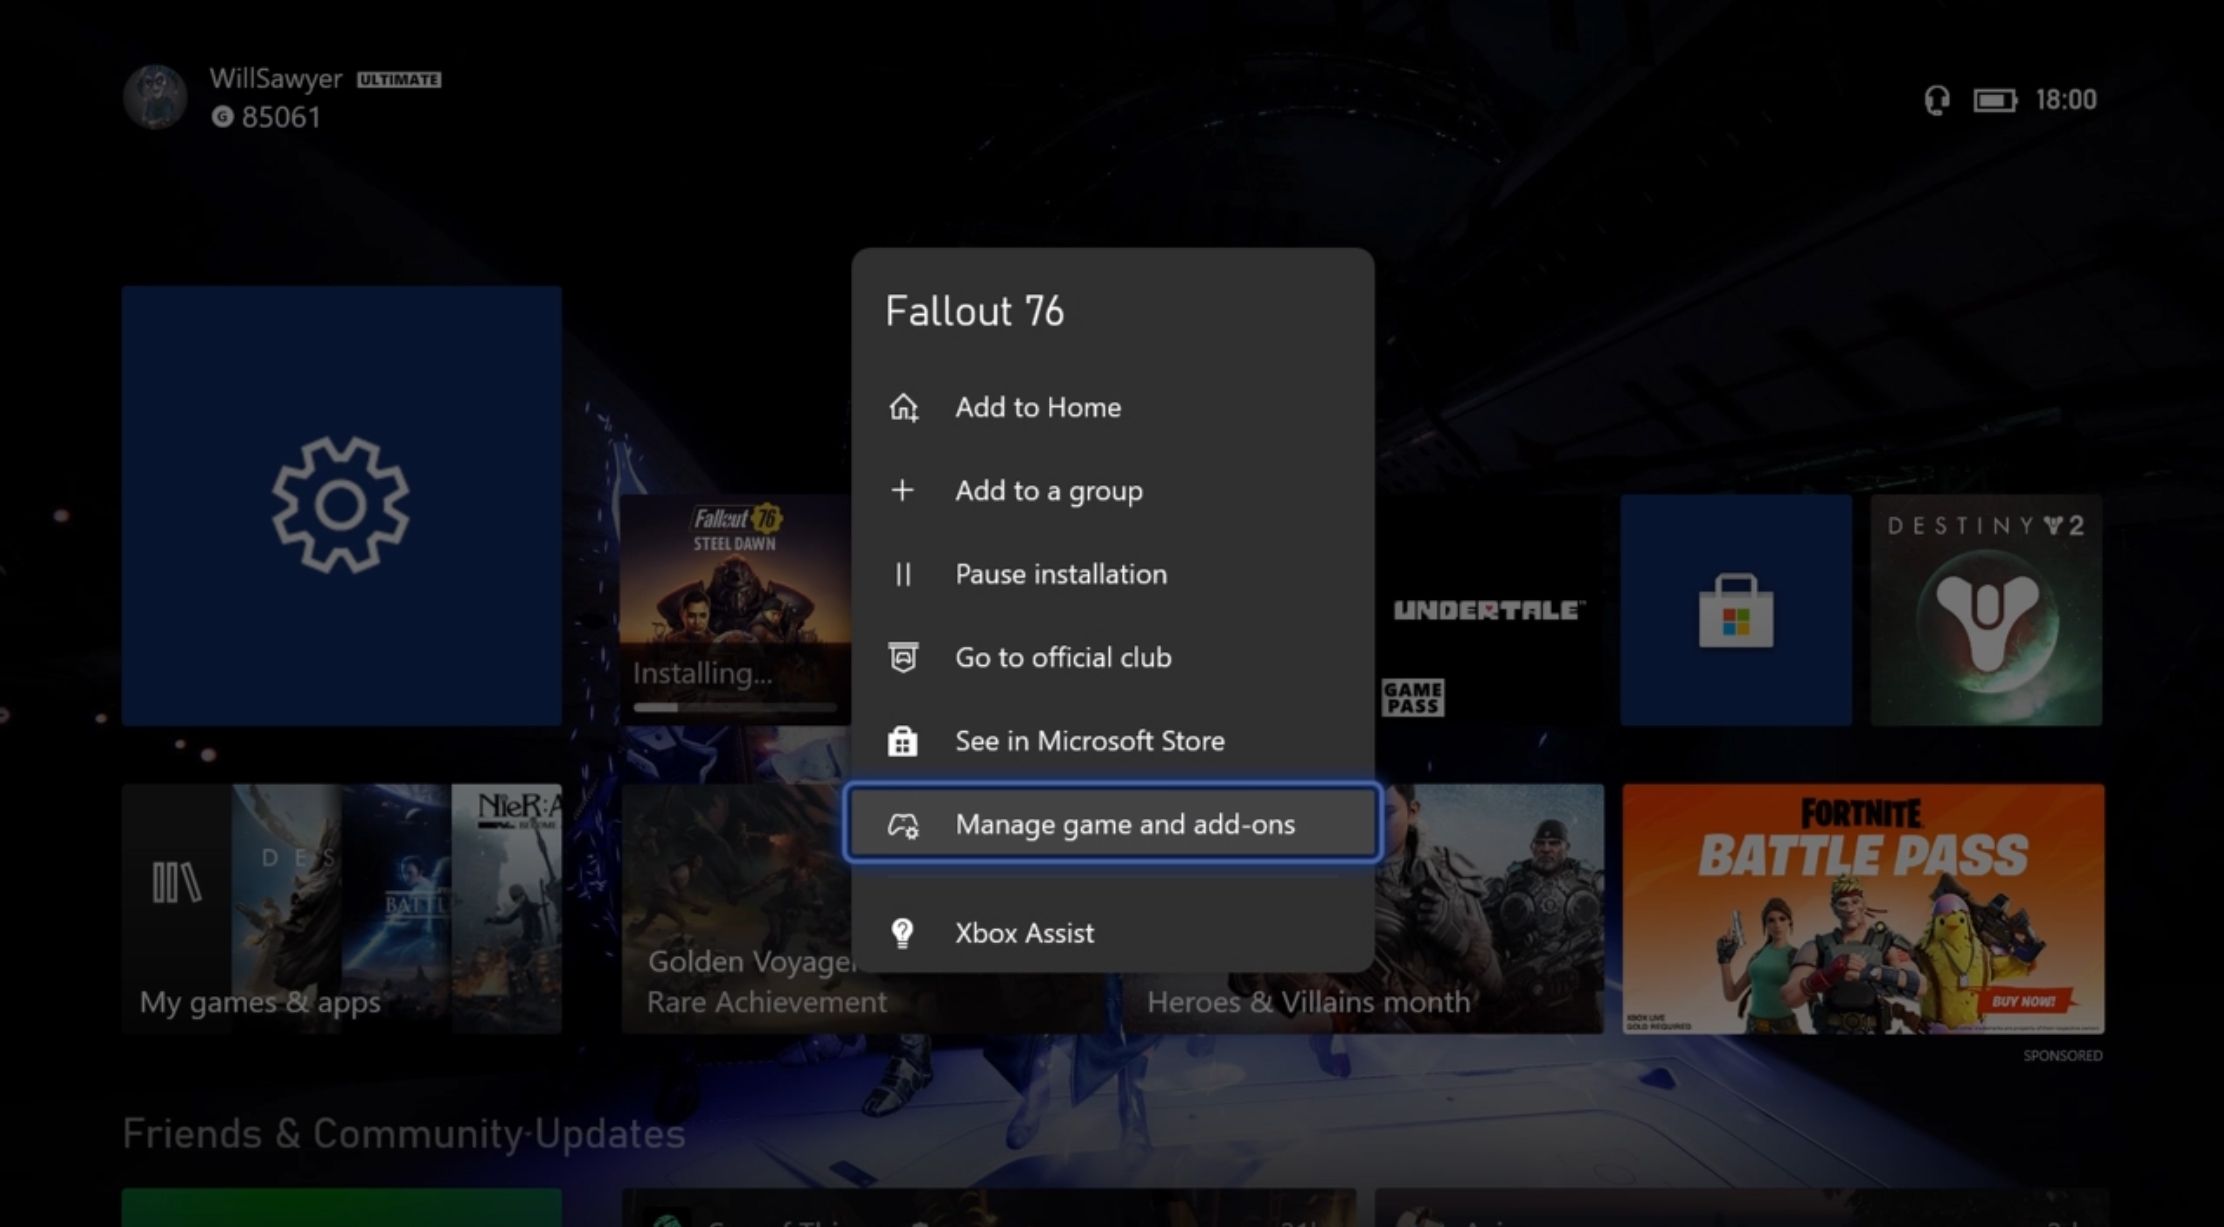
Task: Click the Installing... status text
Action: pyautogui.click(x=702, y=674)
